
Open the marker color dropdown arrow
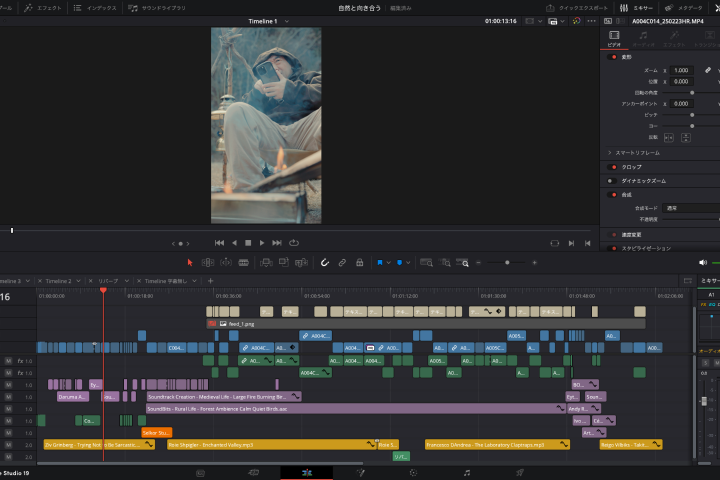point(408,263)
